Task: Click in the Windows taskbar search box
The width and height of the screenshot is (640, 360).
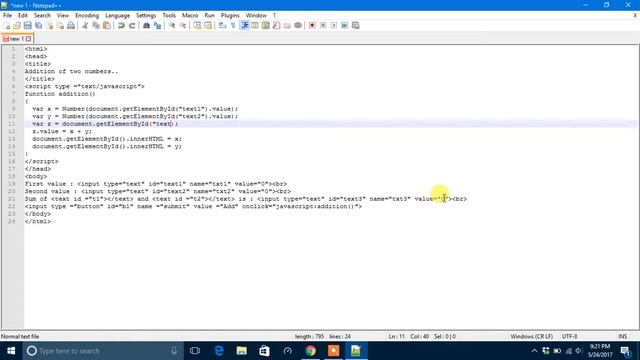Action: 102,351
